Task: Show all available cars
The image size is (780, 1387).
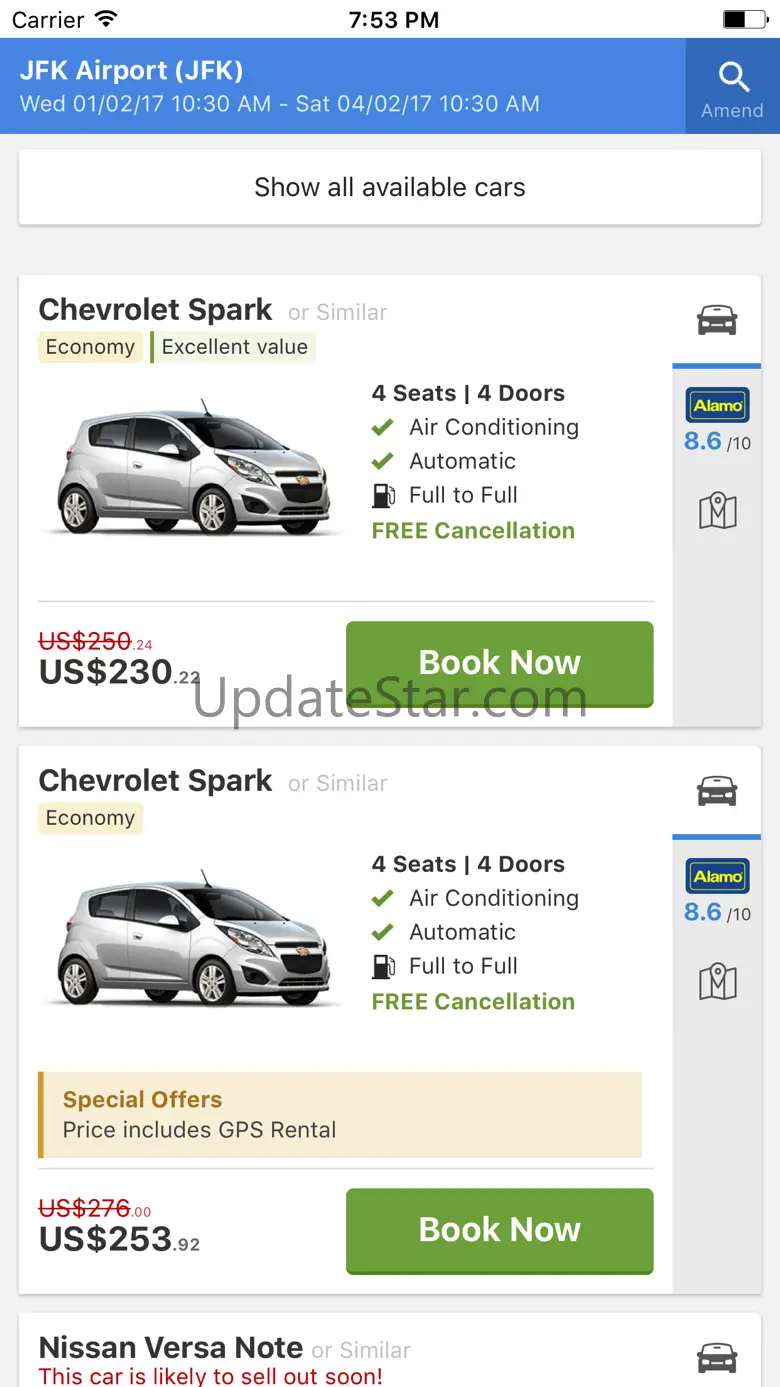Action: [x=390, y=187]
